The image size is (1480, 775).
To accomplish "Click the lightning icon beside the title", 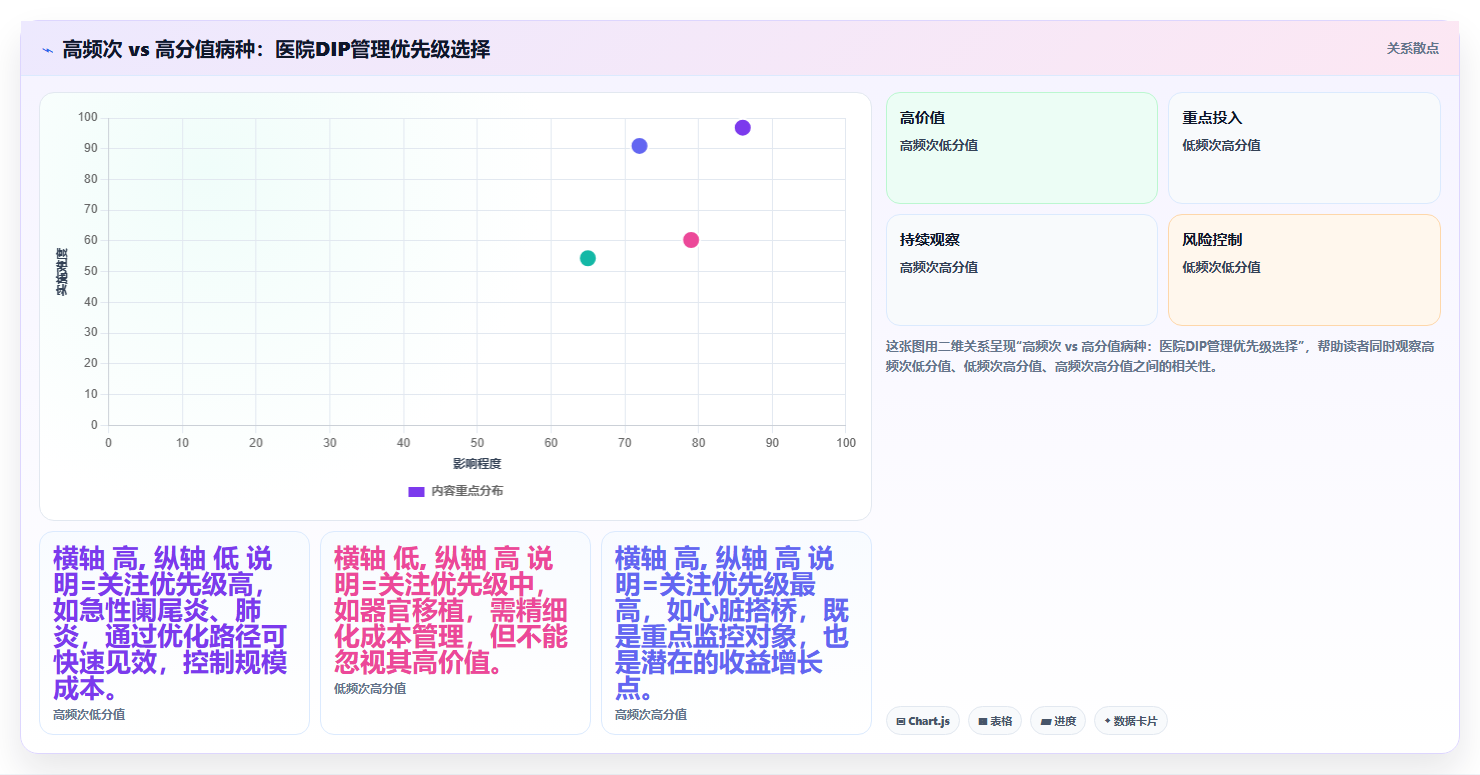I will [47, 50].
